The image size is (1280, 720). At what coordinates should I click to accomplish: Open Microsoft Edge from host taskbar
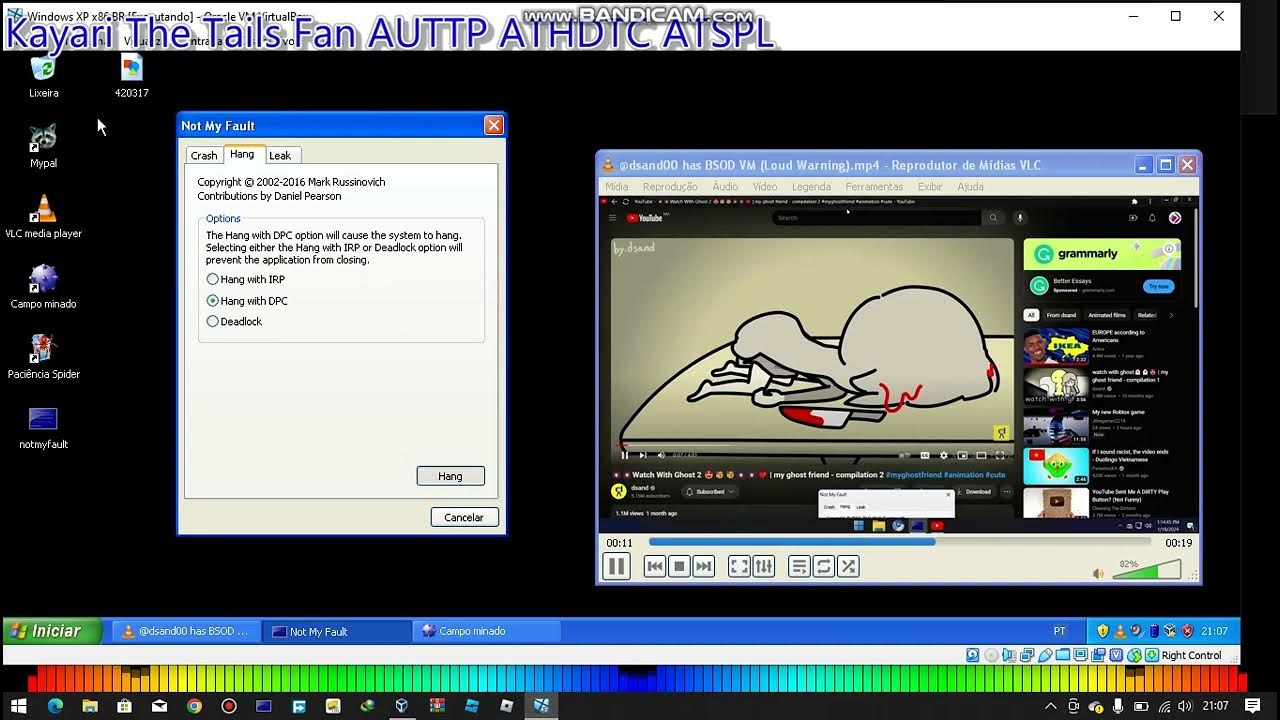tap(55, 706)
